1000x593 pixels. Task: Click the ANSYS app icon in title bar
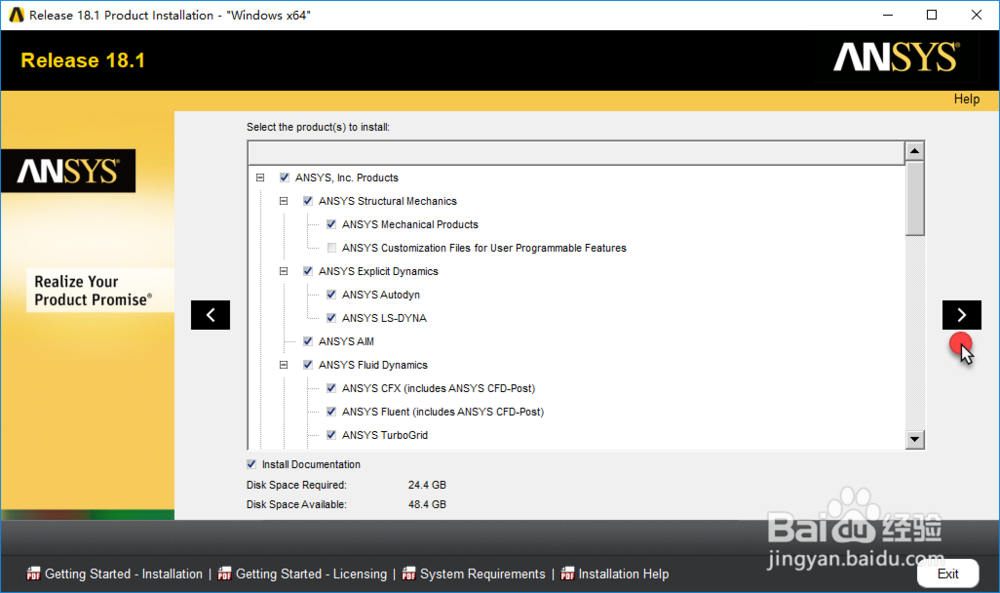tap(17, 15)
